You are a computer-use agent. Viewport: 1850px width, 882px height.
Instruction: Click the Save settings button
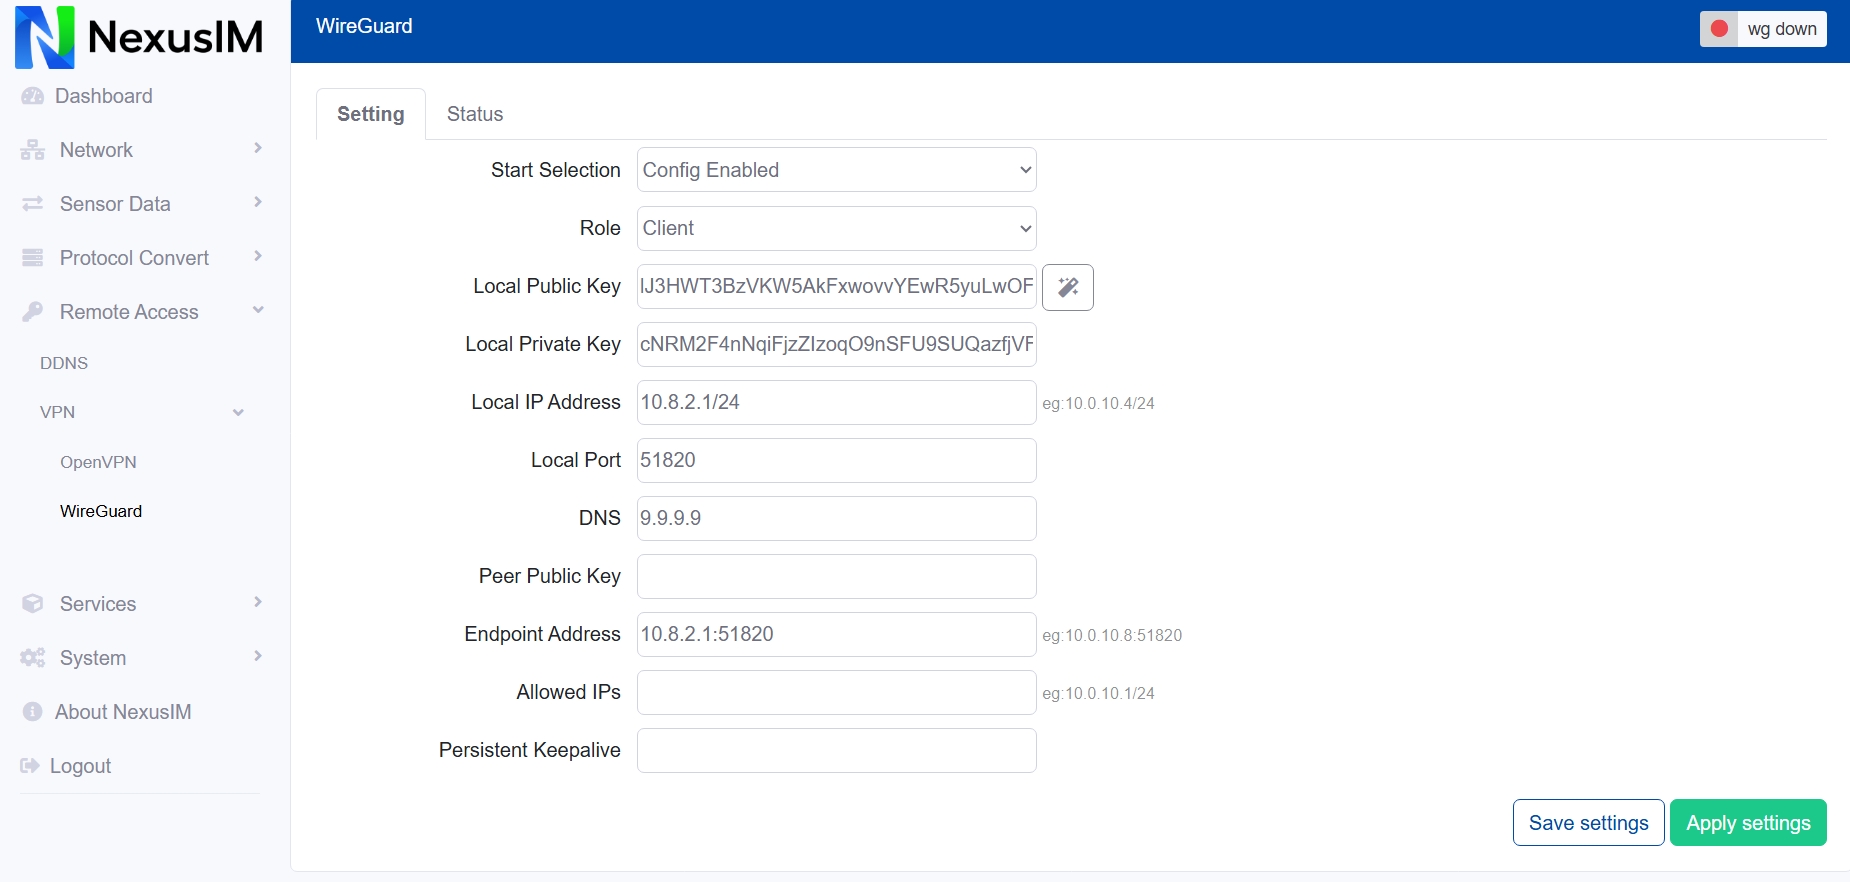tap(1589, 823)
